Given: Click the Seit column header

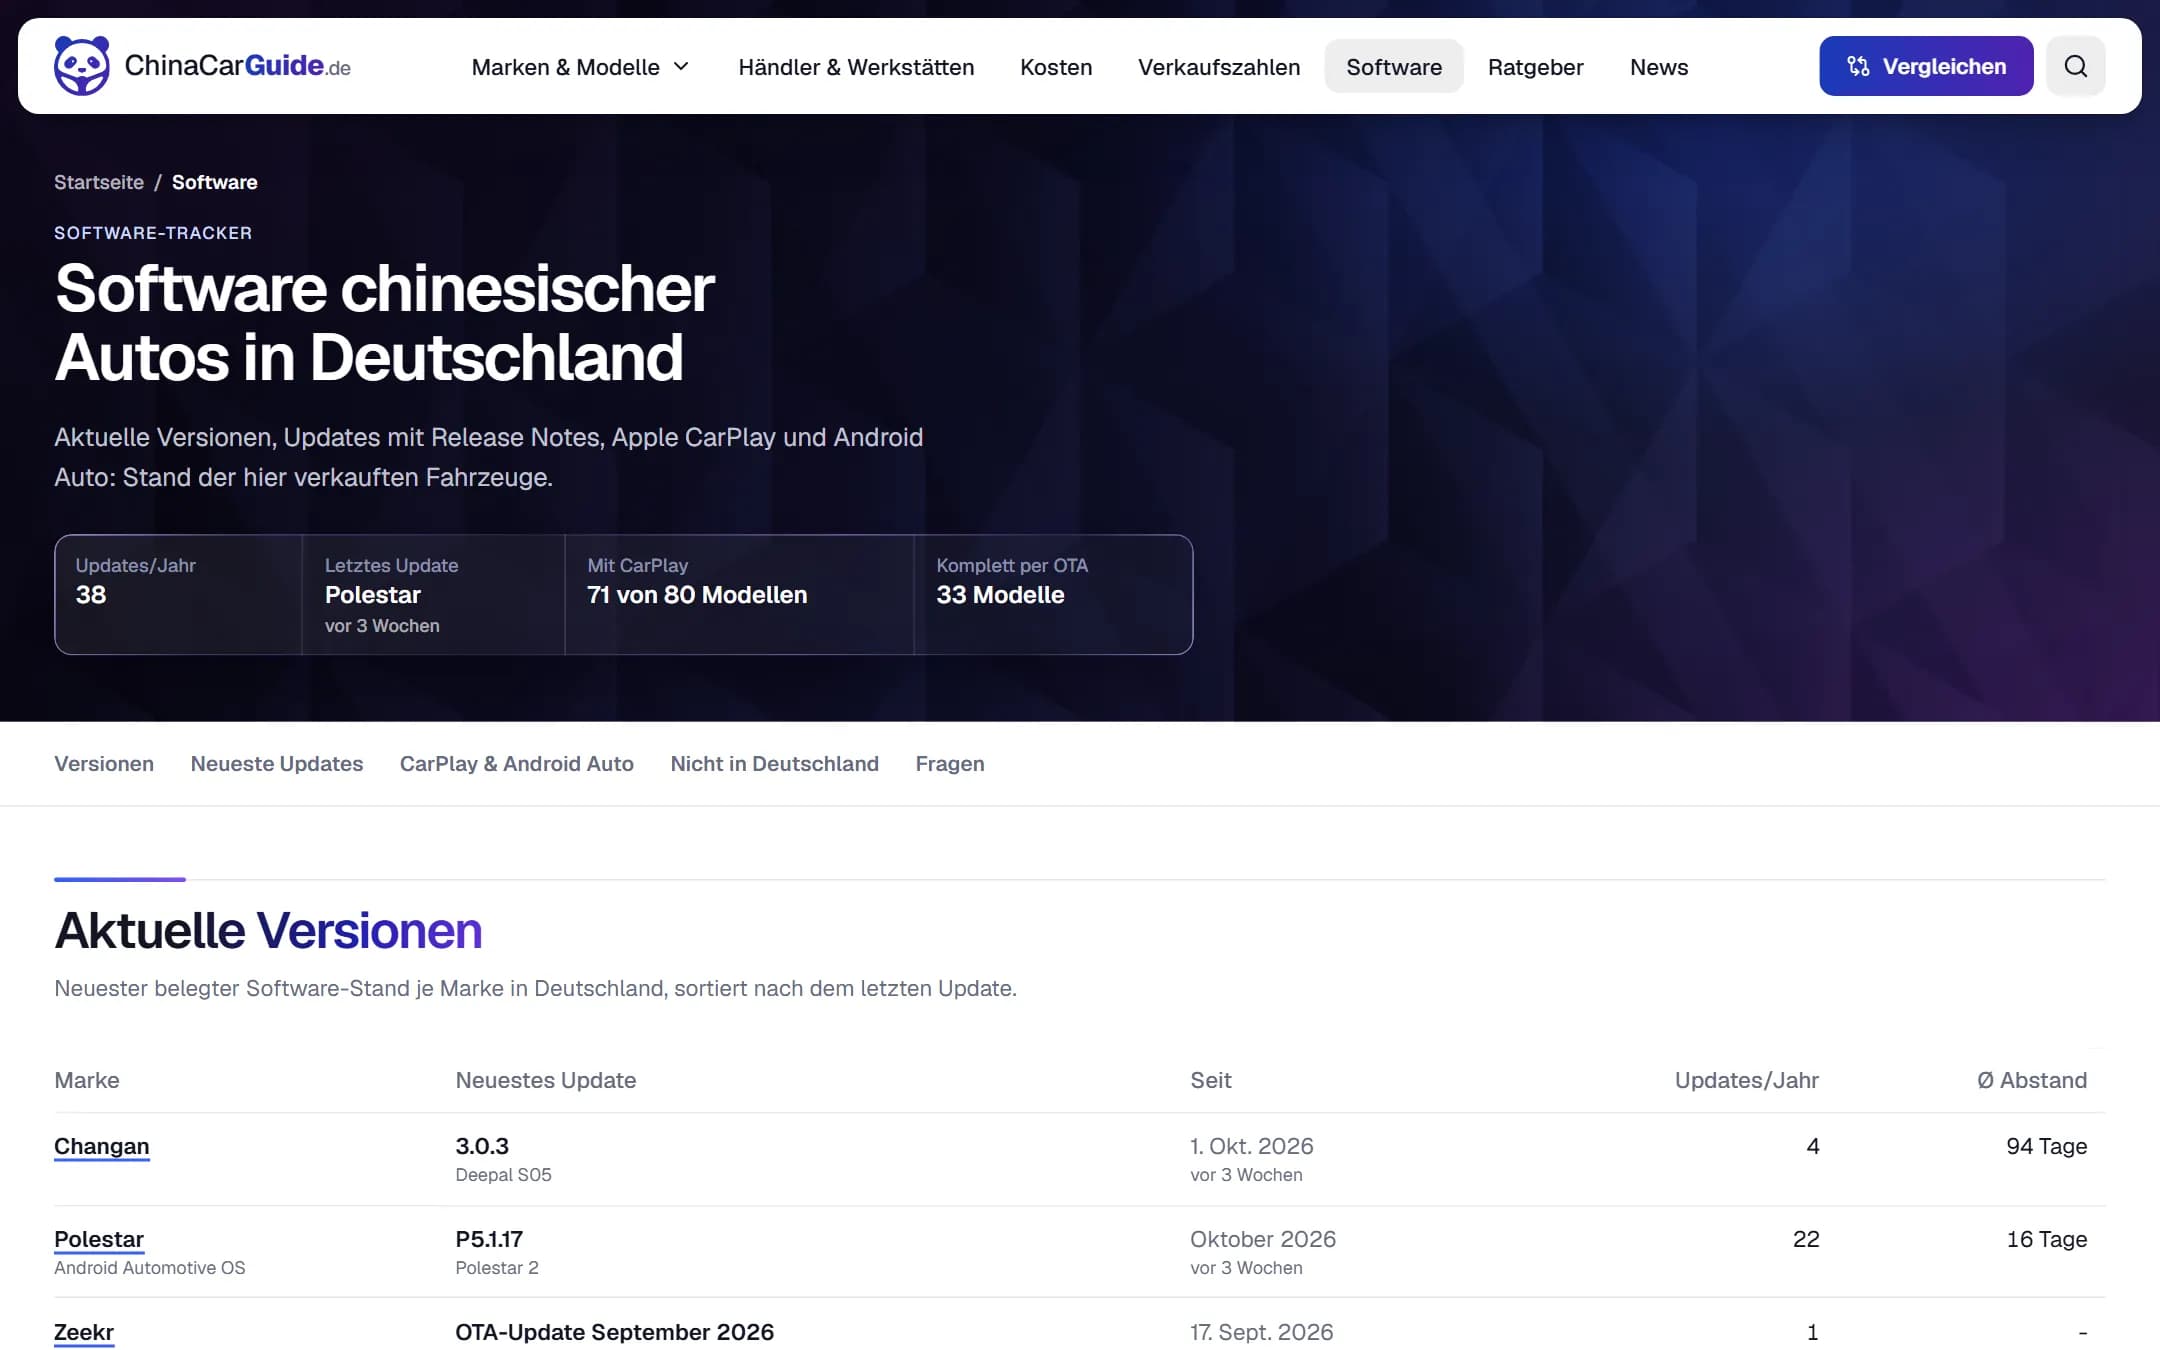Looking at the screenshot, I should click(x=1211, y=1080).
